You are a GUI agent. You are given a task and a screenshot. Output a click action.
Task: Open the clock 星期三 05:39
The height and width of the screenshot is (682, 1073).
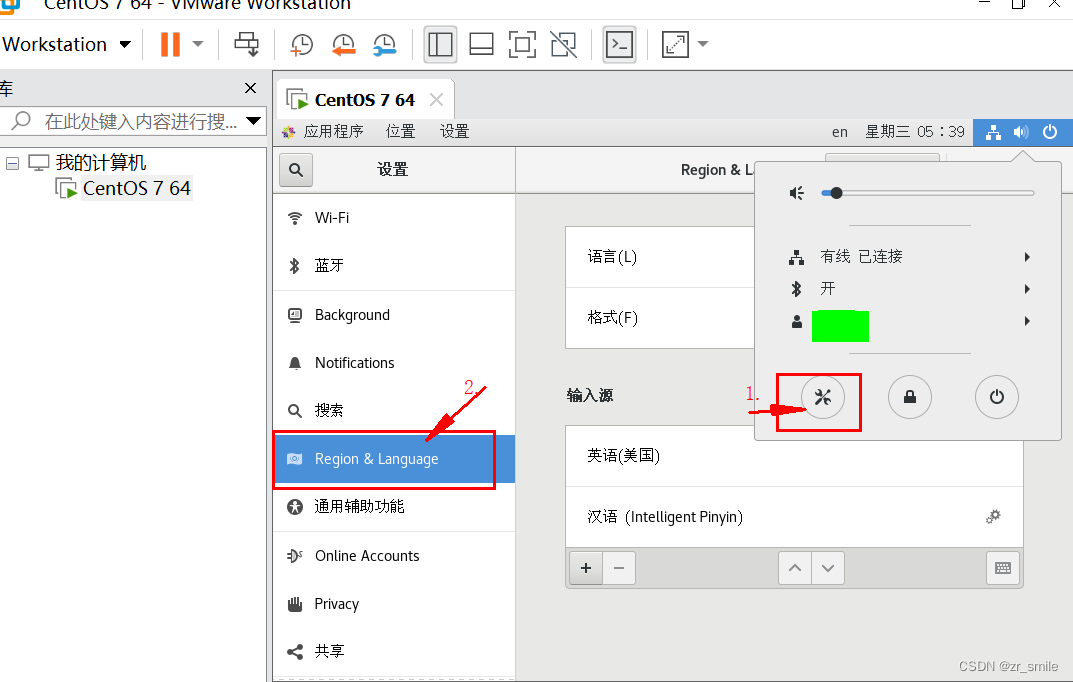(x=915, y=131)
